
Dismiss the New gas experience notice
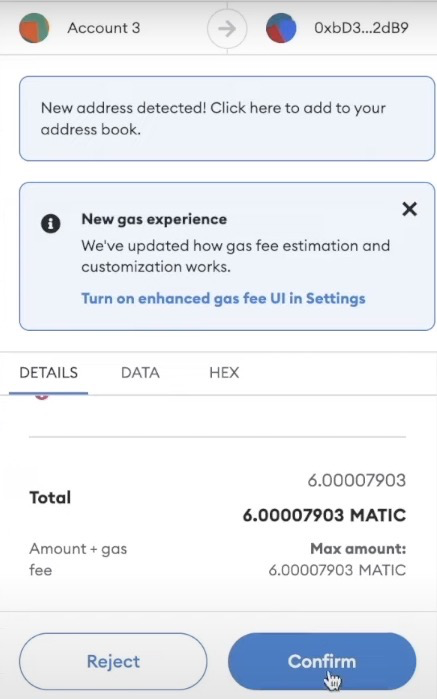409,209
